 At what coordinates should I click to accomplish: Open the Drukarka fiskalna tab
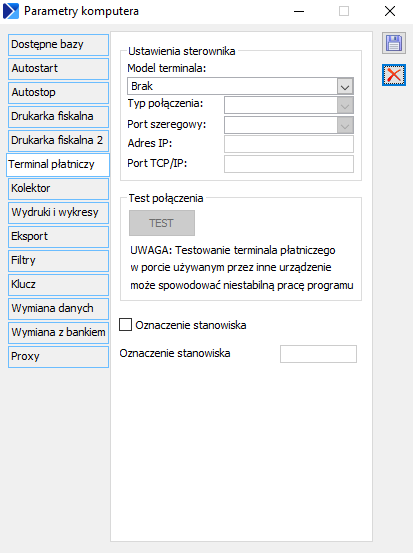(58, 117)
